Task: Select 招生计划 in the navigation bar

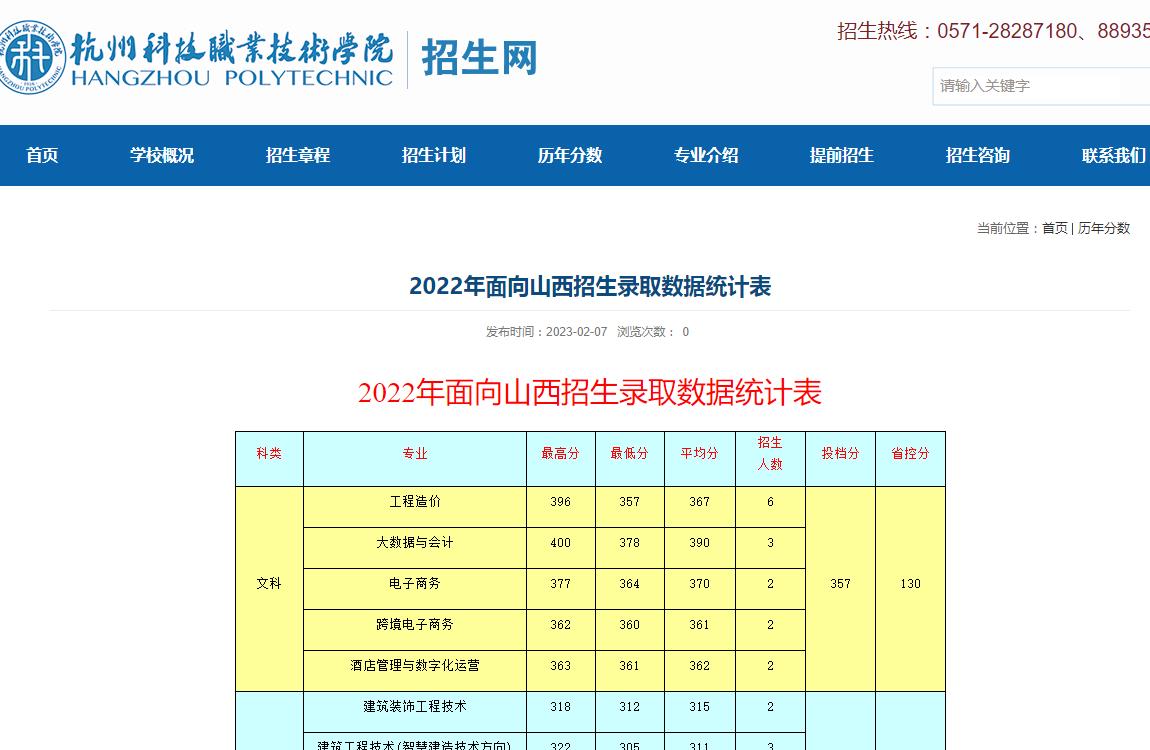Action: pyautogui.click(x=433, y=155)
